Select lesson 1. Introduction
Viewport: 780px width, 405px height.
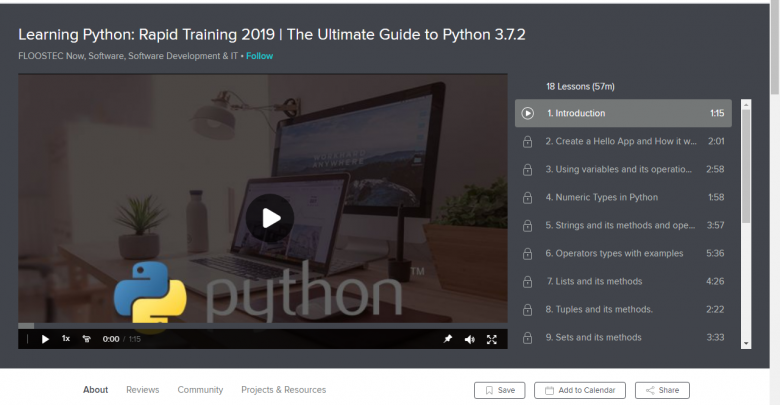click(623, 113)
